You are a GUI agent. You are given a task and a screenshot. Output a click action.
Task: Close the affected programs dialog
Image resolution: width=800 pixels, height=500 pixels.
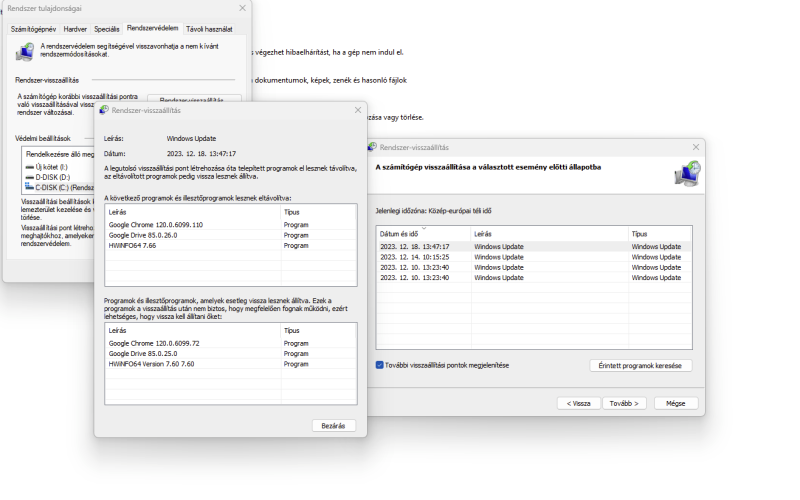358,110
